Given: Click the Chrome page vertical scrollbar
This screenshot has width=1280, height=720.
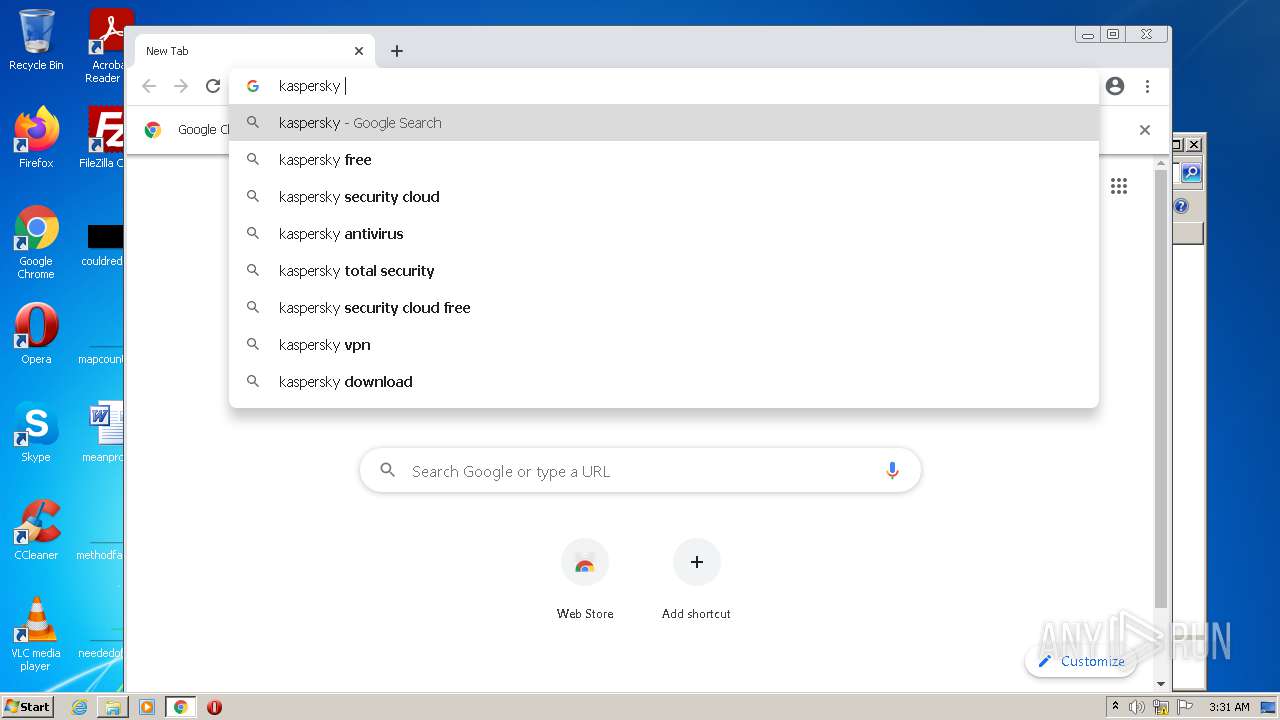Looking at the screenshot, I should (1161, 390).
